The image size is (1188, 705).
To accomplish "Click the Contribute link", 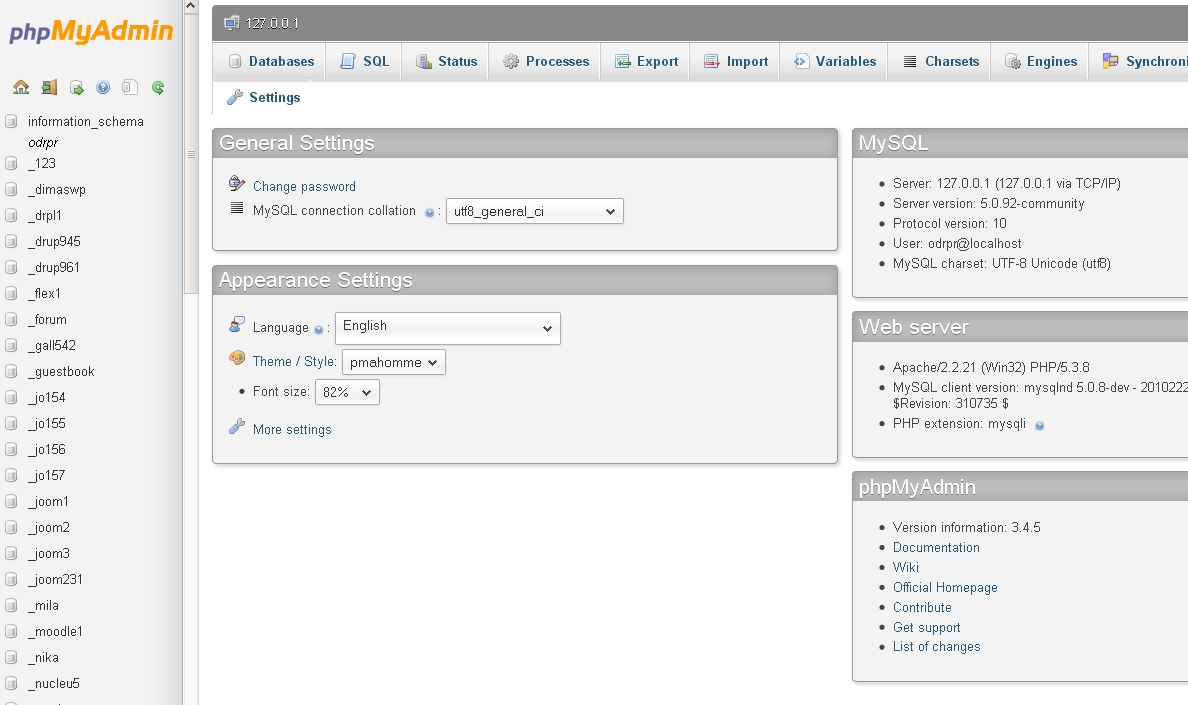I will point(922,607).
